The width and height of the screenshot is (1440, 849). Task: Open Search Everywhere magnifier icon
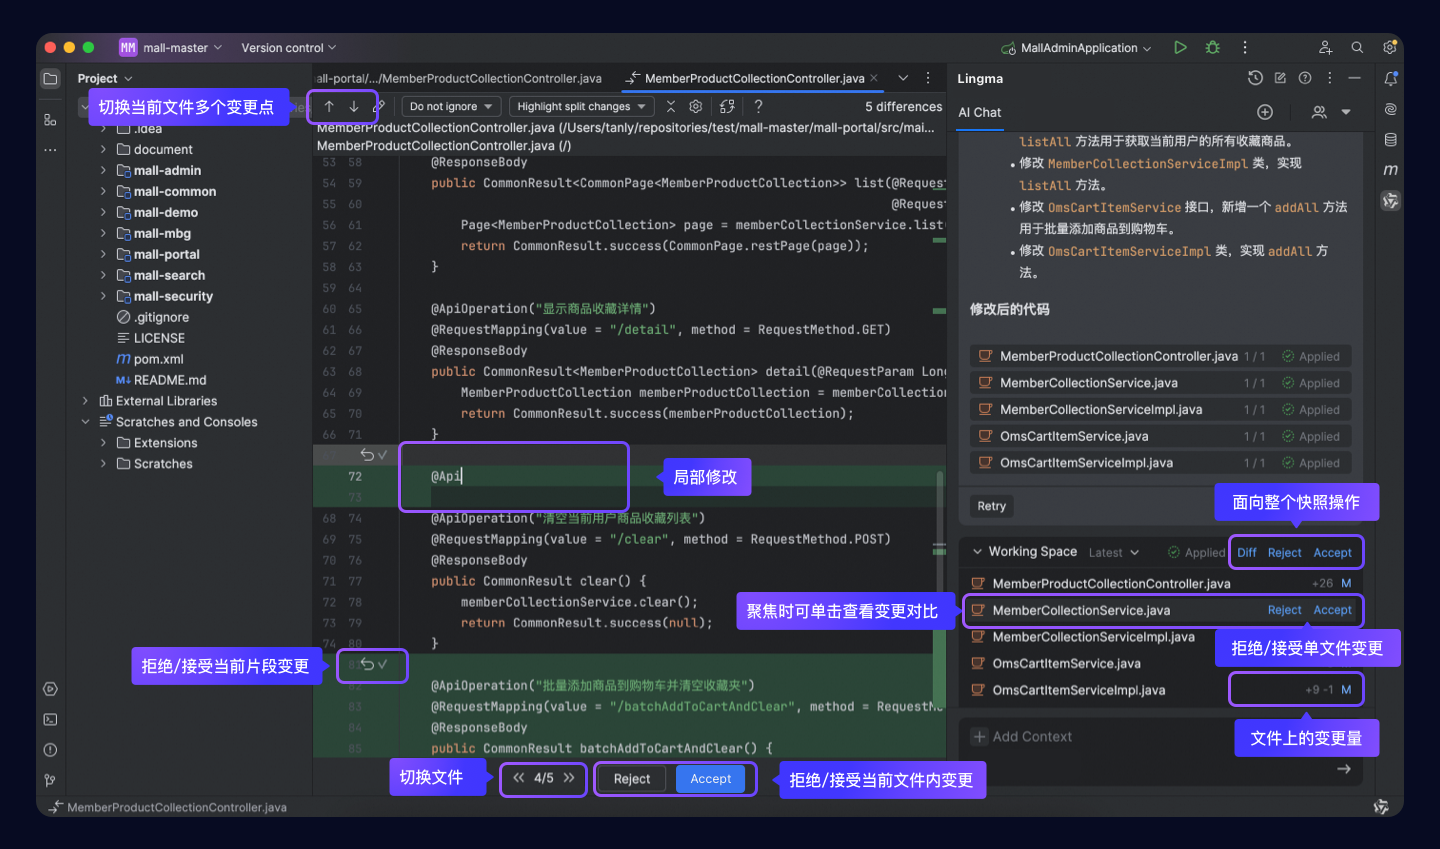(1357, 47)
